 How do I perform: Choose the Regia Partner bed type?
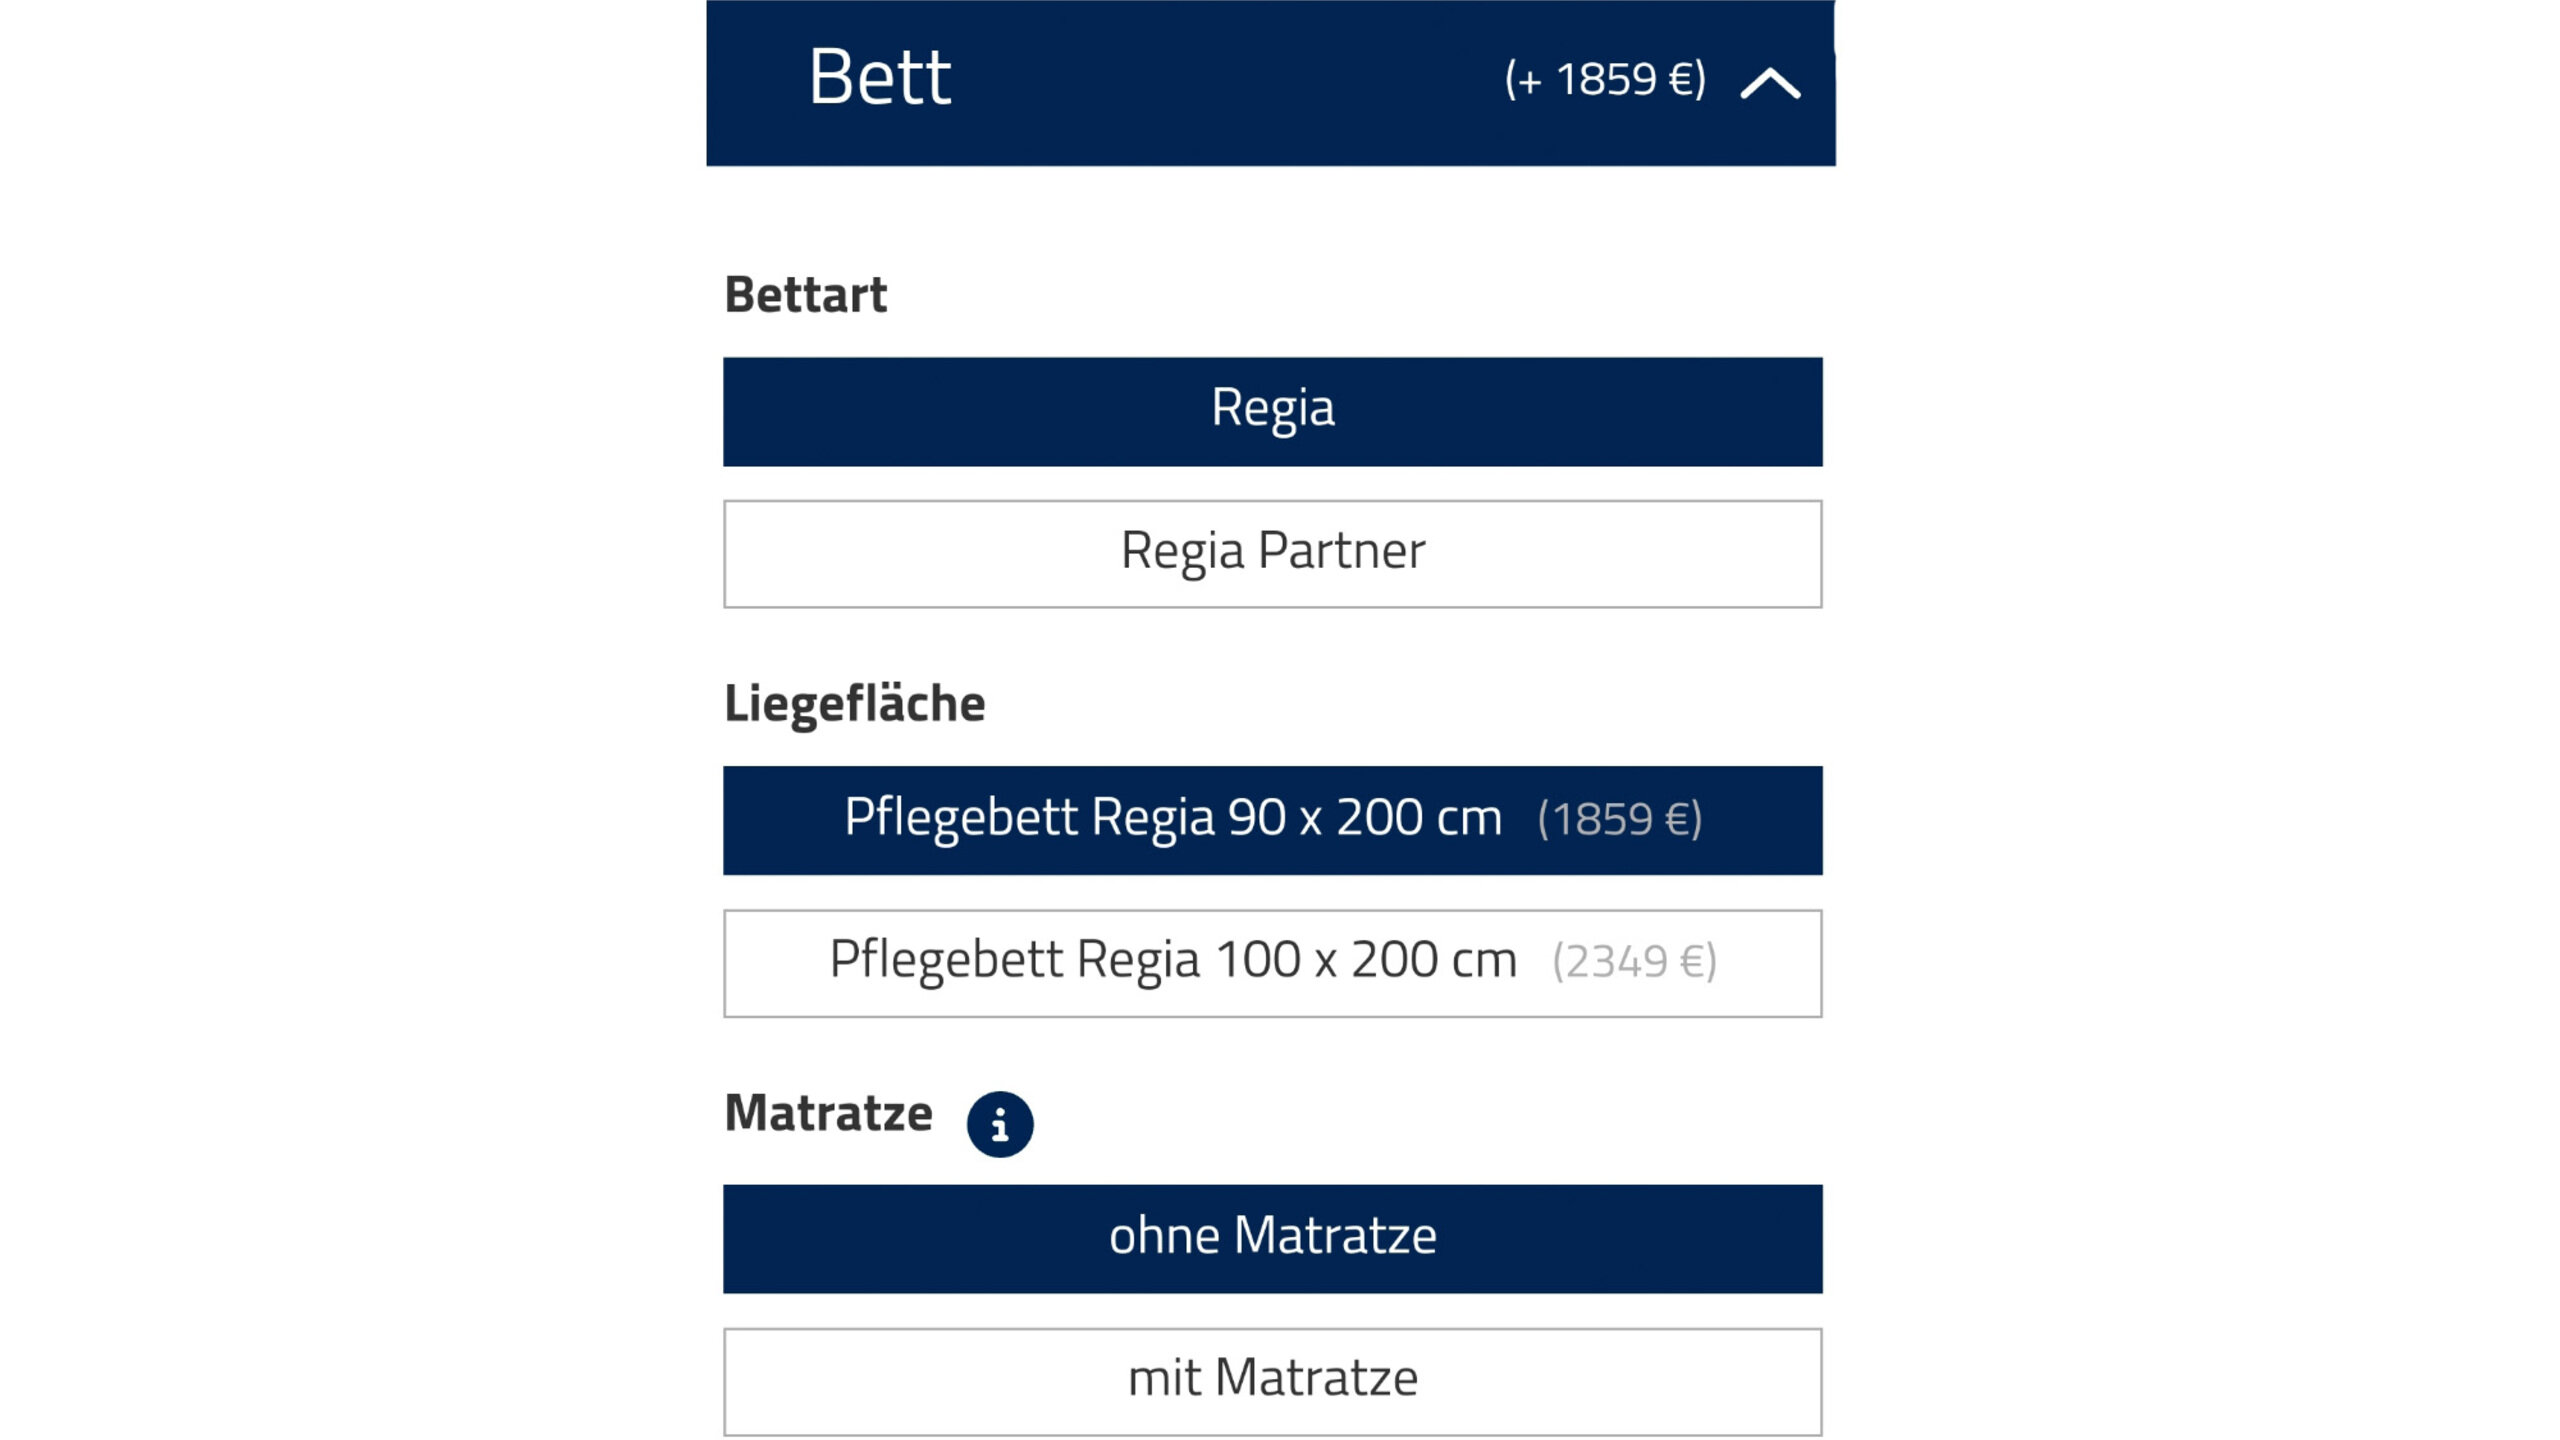pyautogui.click(x=1272, y=554)
